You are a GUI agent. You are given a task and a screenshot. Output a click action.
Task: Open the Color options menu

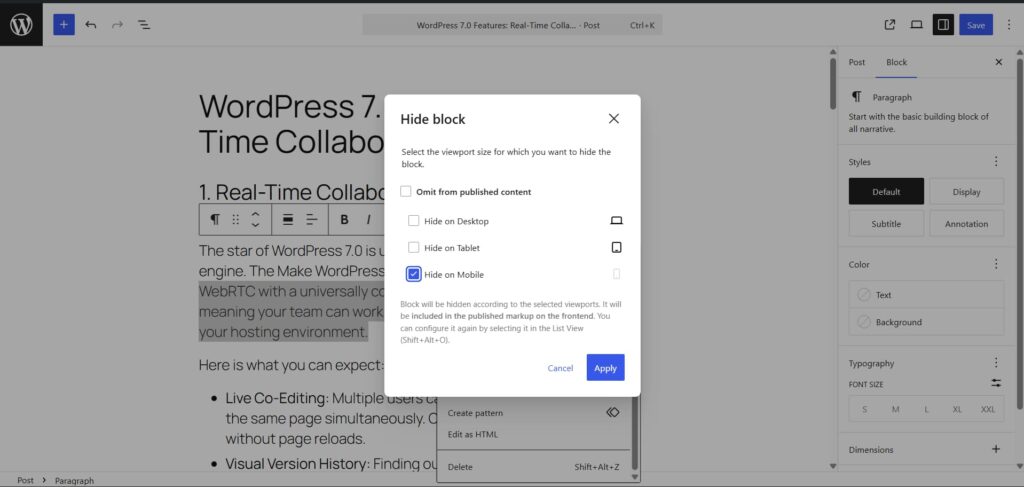tap(995, 264)
